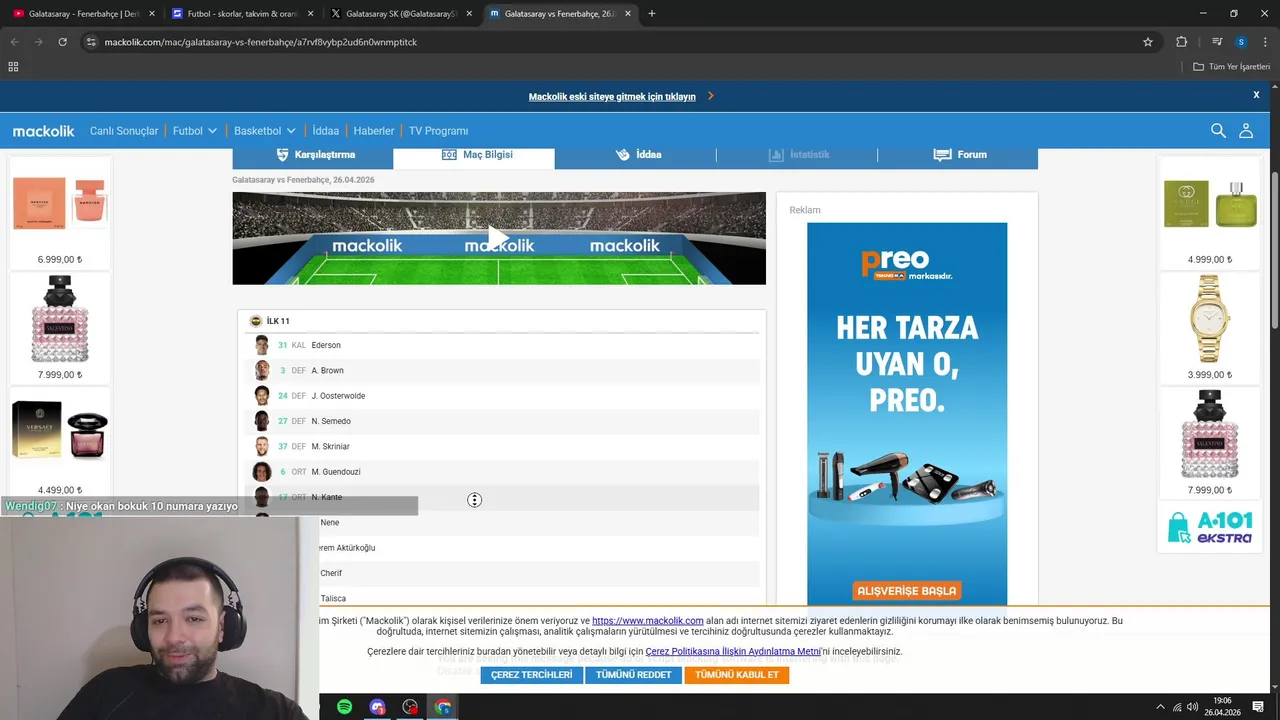Close the Galatasaray SK X tab

[x=469, y=14]
